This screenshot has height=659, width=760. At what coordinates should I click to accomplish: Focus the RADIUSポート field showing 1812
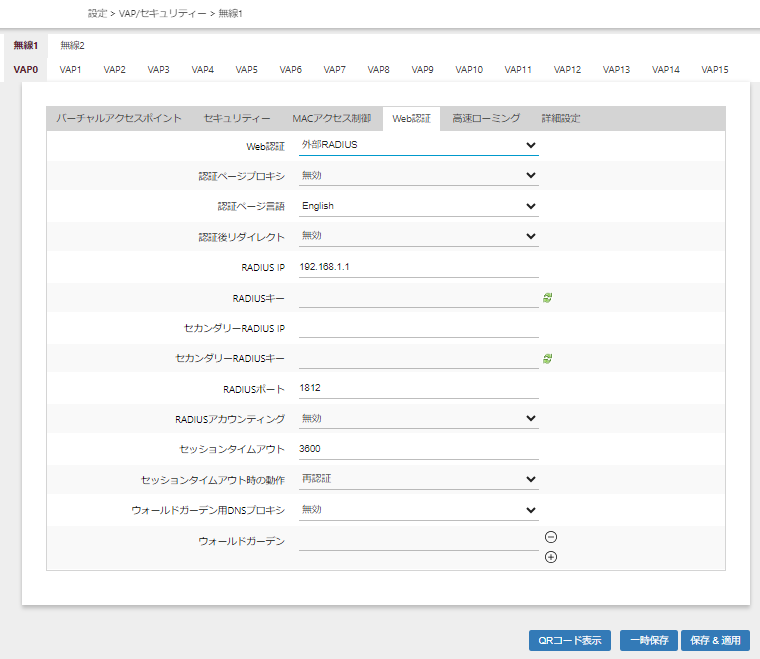tap(419, 389)
